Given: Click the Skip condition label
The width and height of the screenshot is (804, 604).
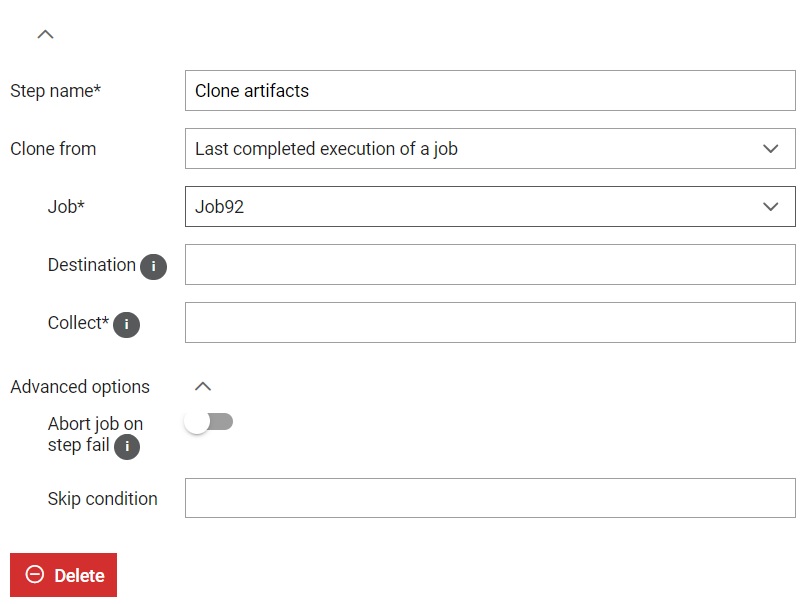Looking at the screenshot, I should pos(103,498).
